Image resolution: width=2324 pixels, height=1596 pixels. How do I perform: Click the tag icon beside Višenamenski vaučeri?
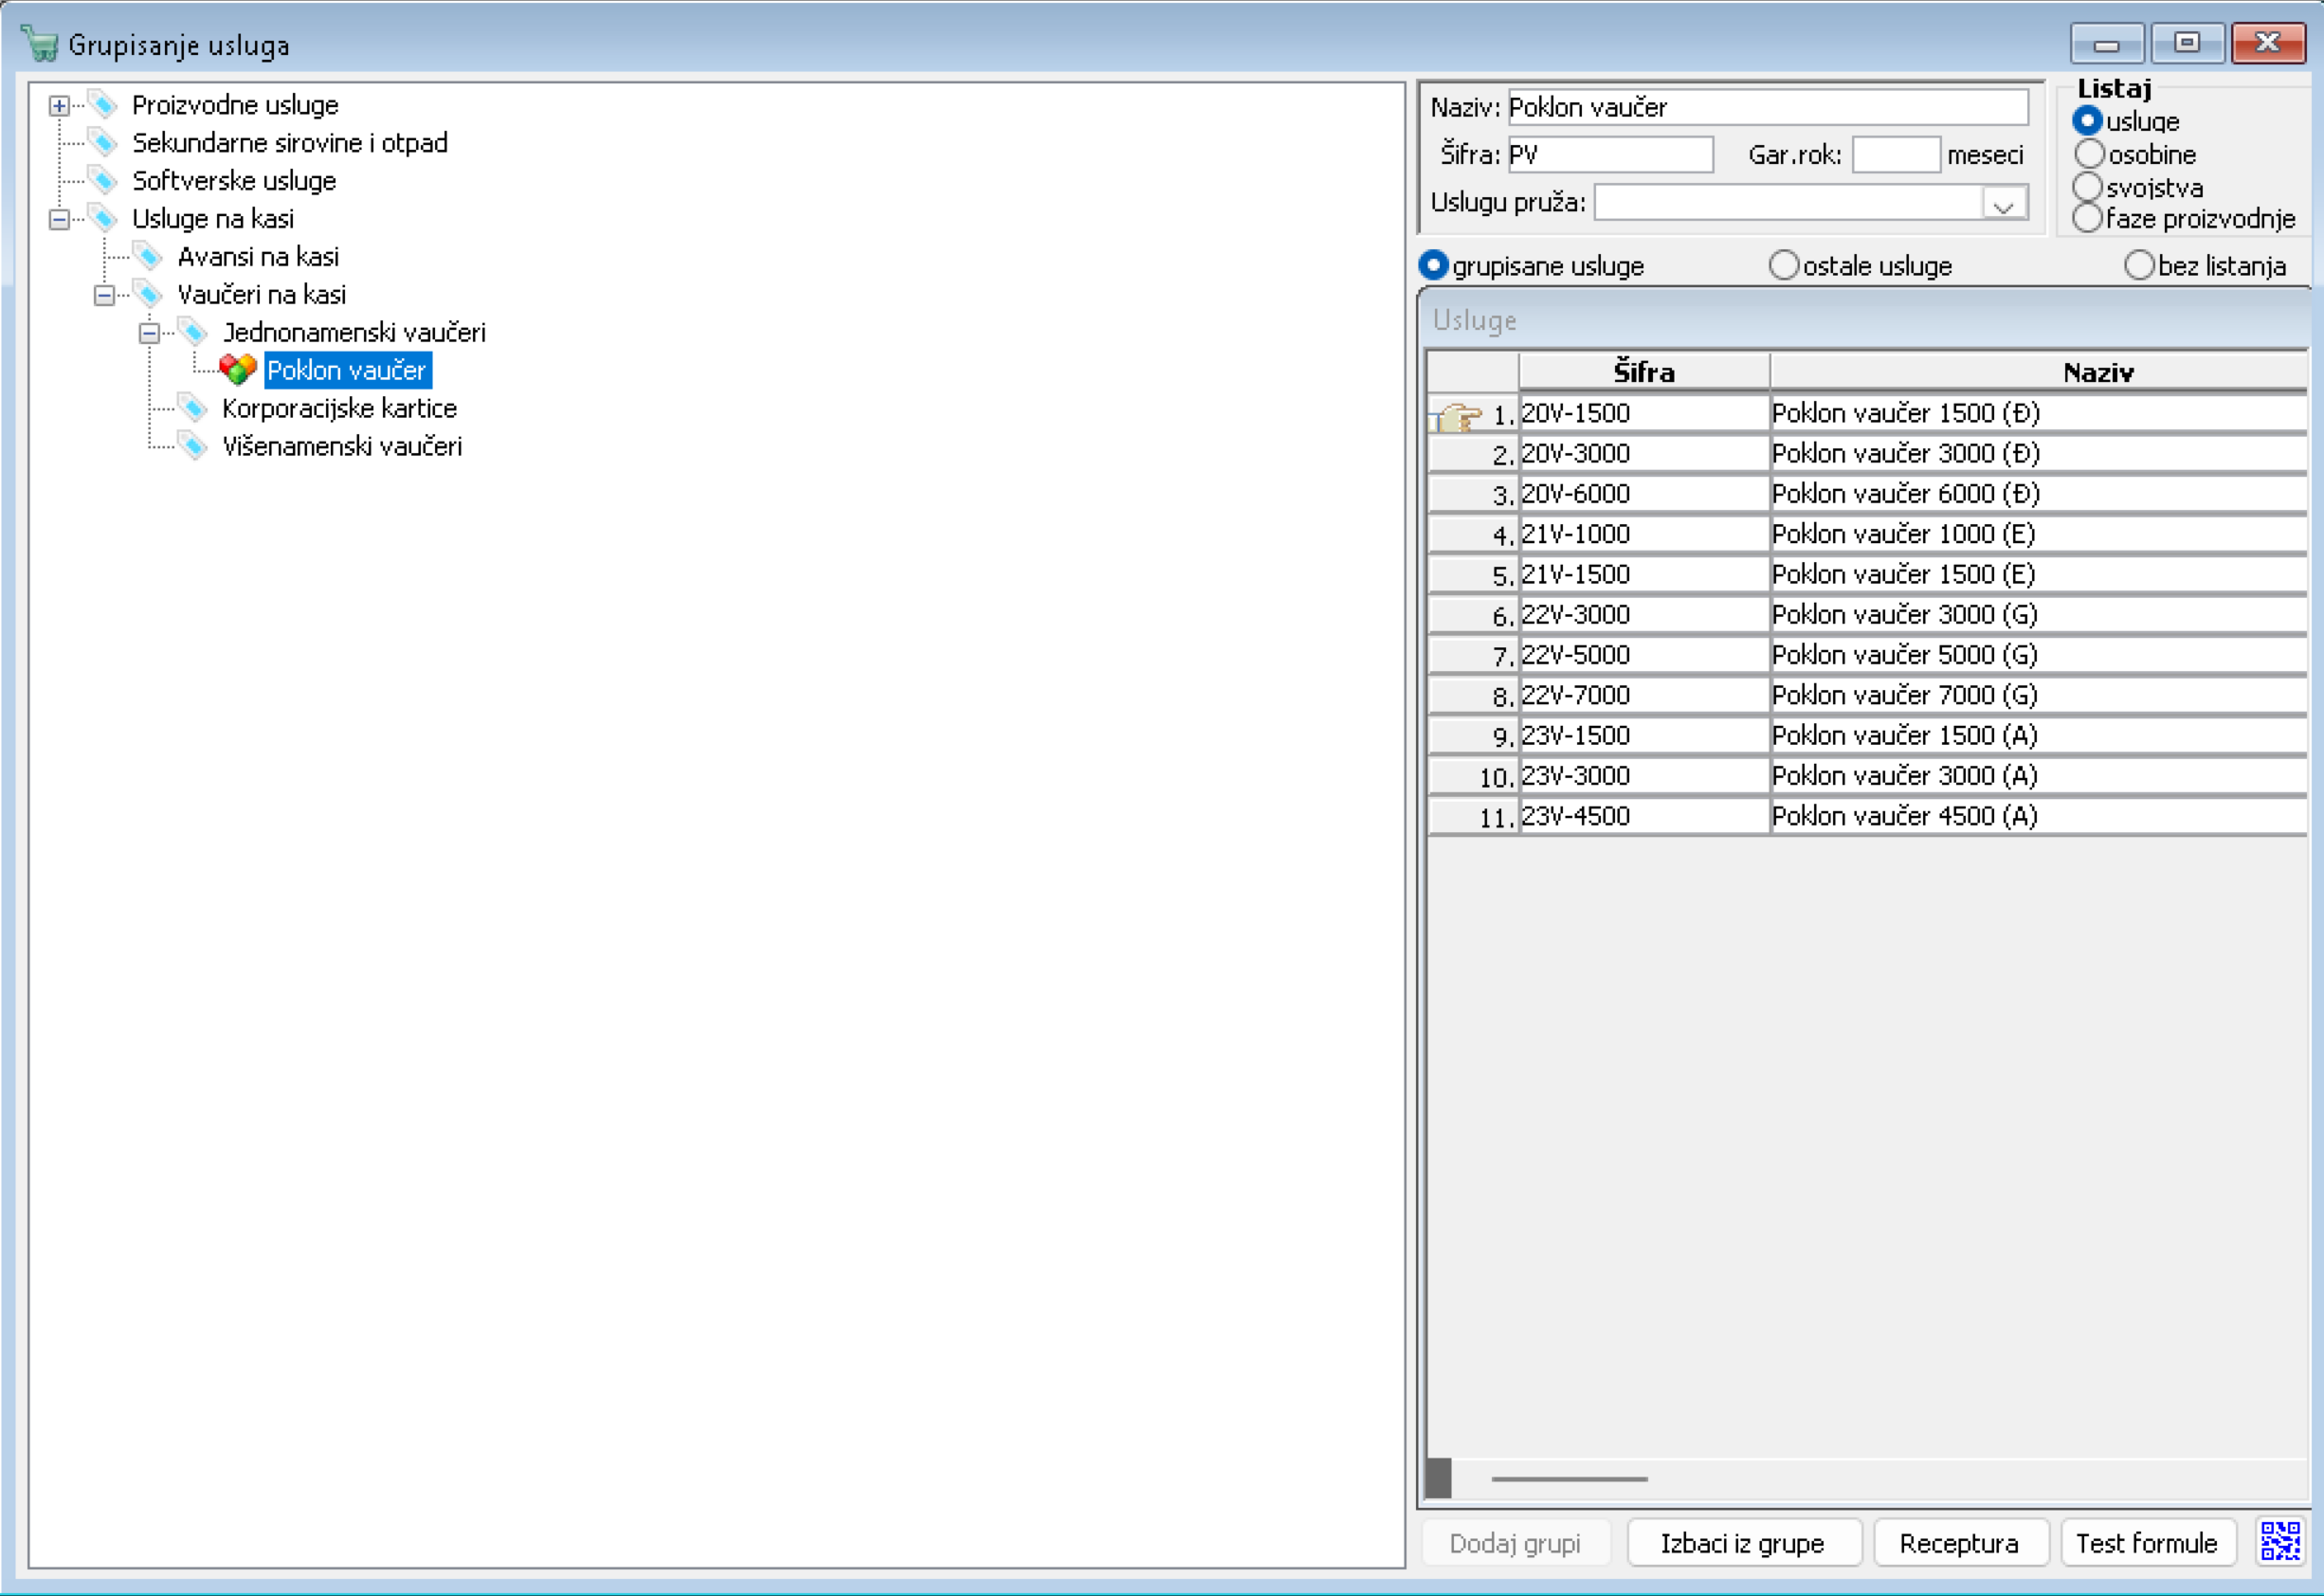click(192, 446)
